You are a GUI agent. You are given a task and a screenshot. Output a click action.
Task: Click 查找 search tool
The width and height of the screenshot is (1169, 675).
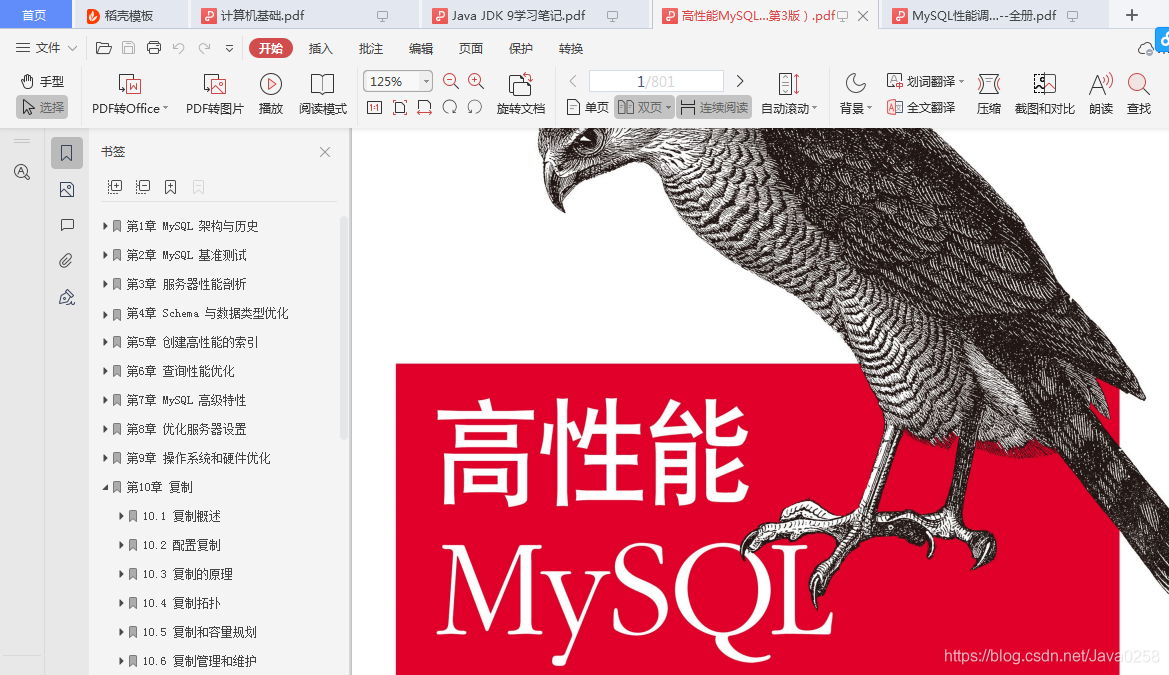click(x=1138, y=94)
